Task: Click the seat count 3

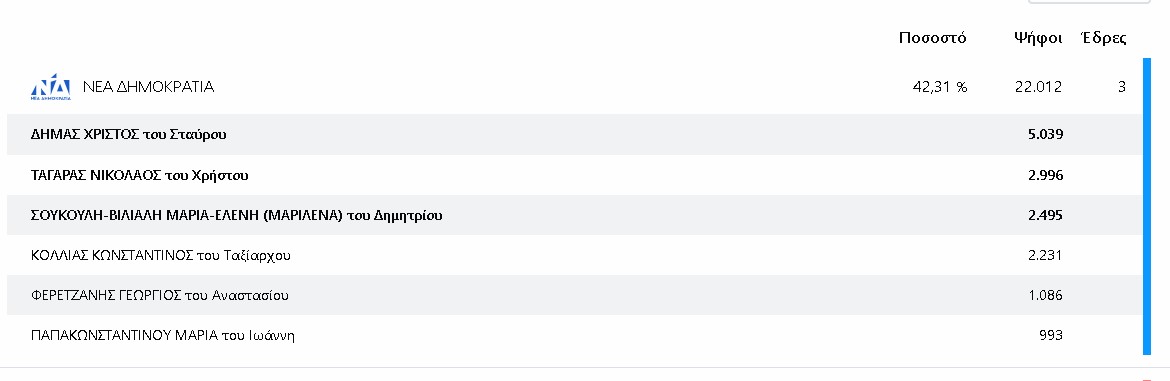Action: [1121, 87]
